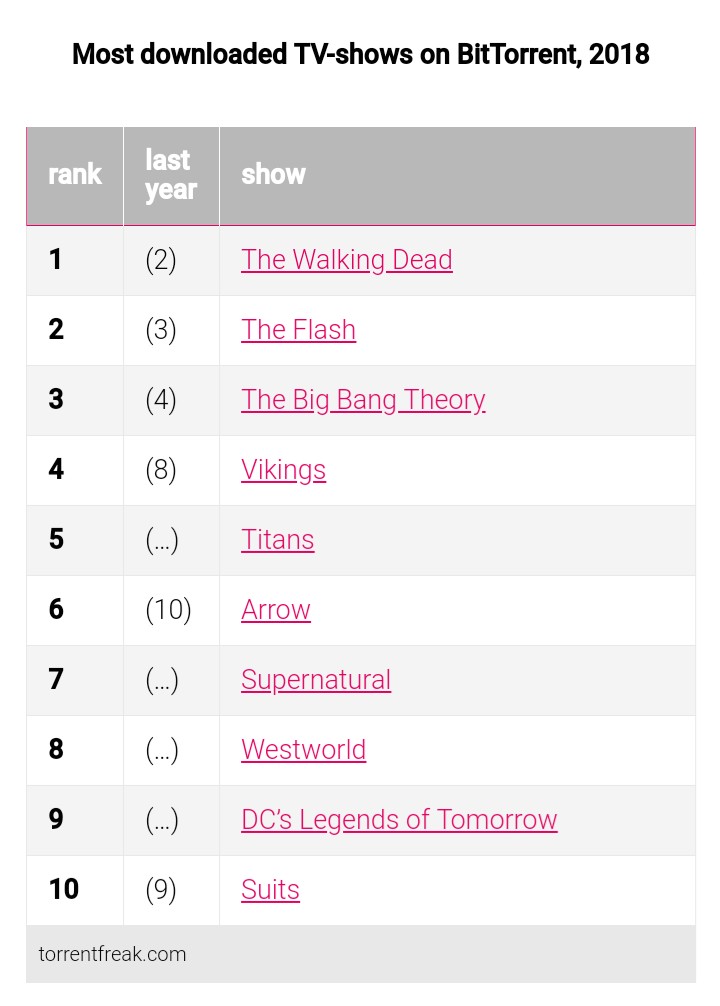Screen dimensions: 720x1006
Task: Select the (8) last-year cell for Vikings
Action: pos(160,470)
